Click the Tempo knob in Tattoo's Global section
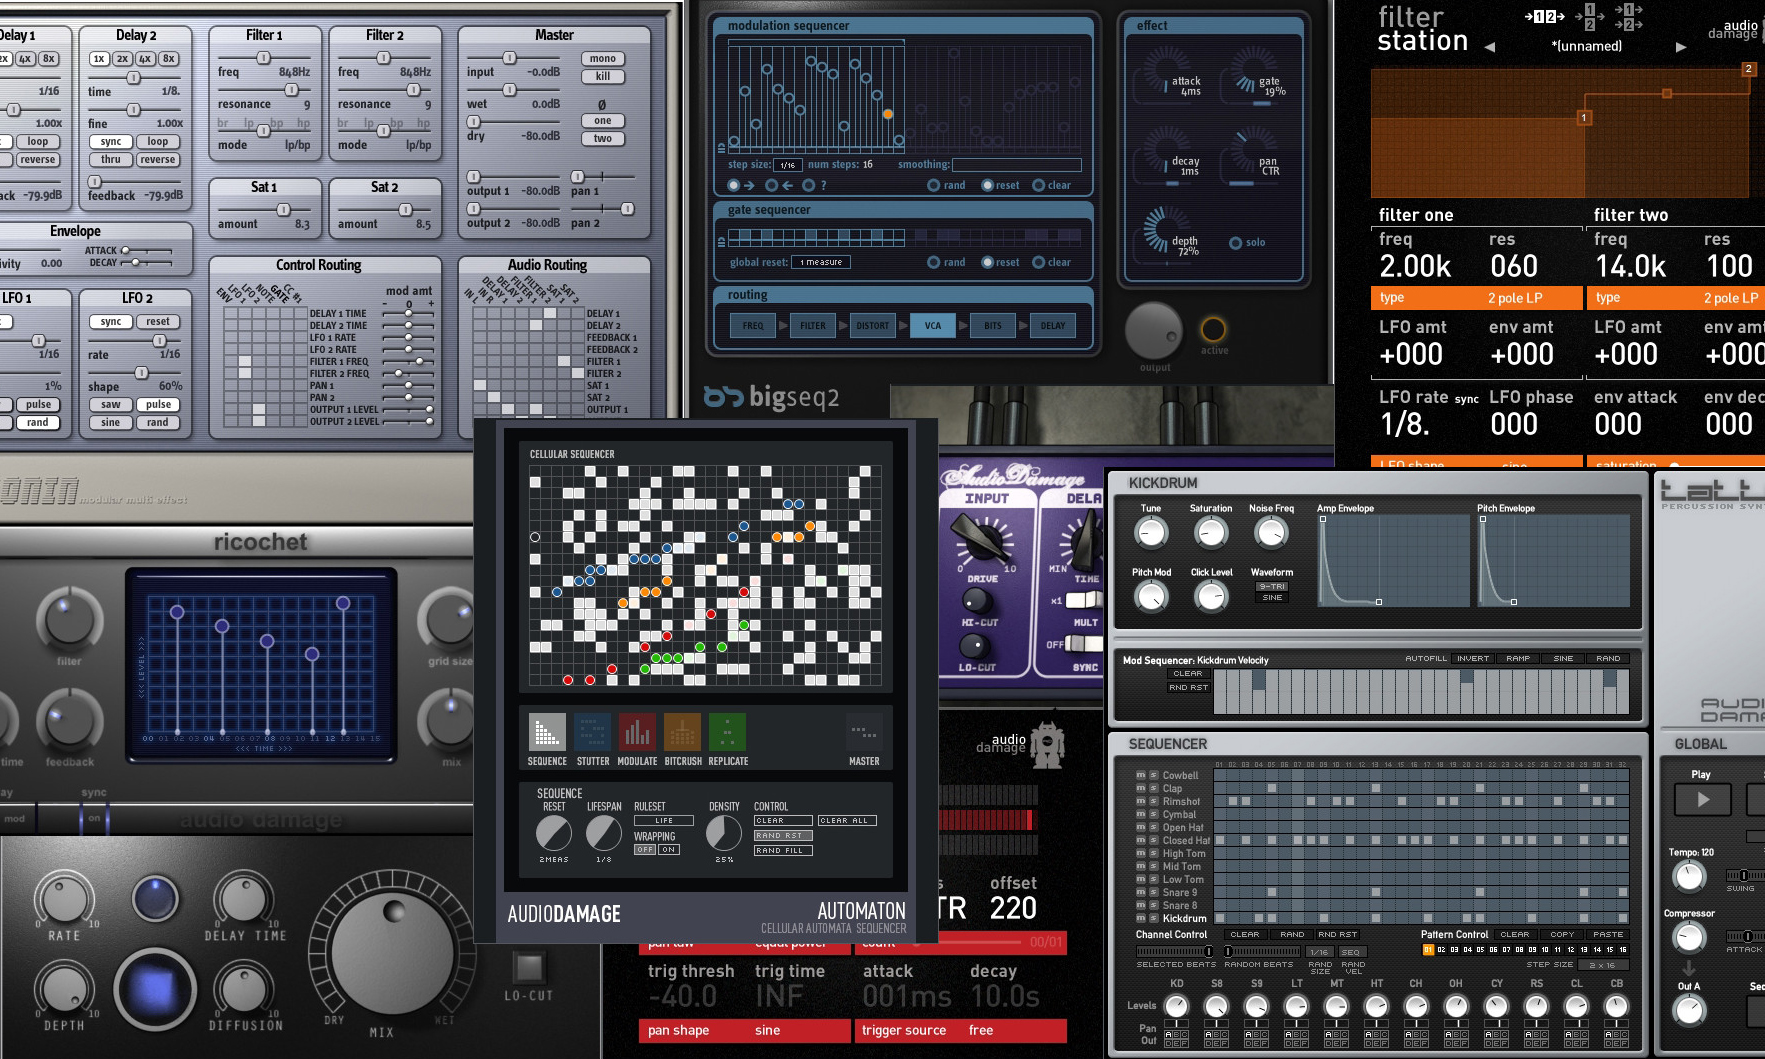Screen dimensions: 1765x1059 [x=1689, y=877]
